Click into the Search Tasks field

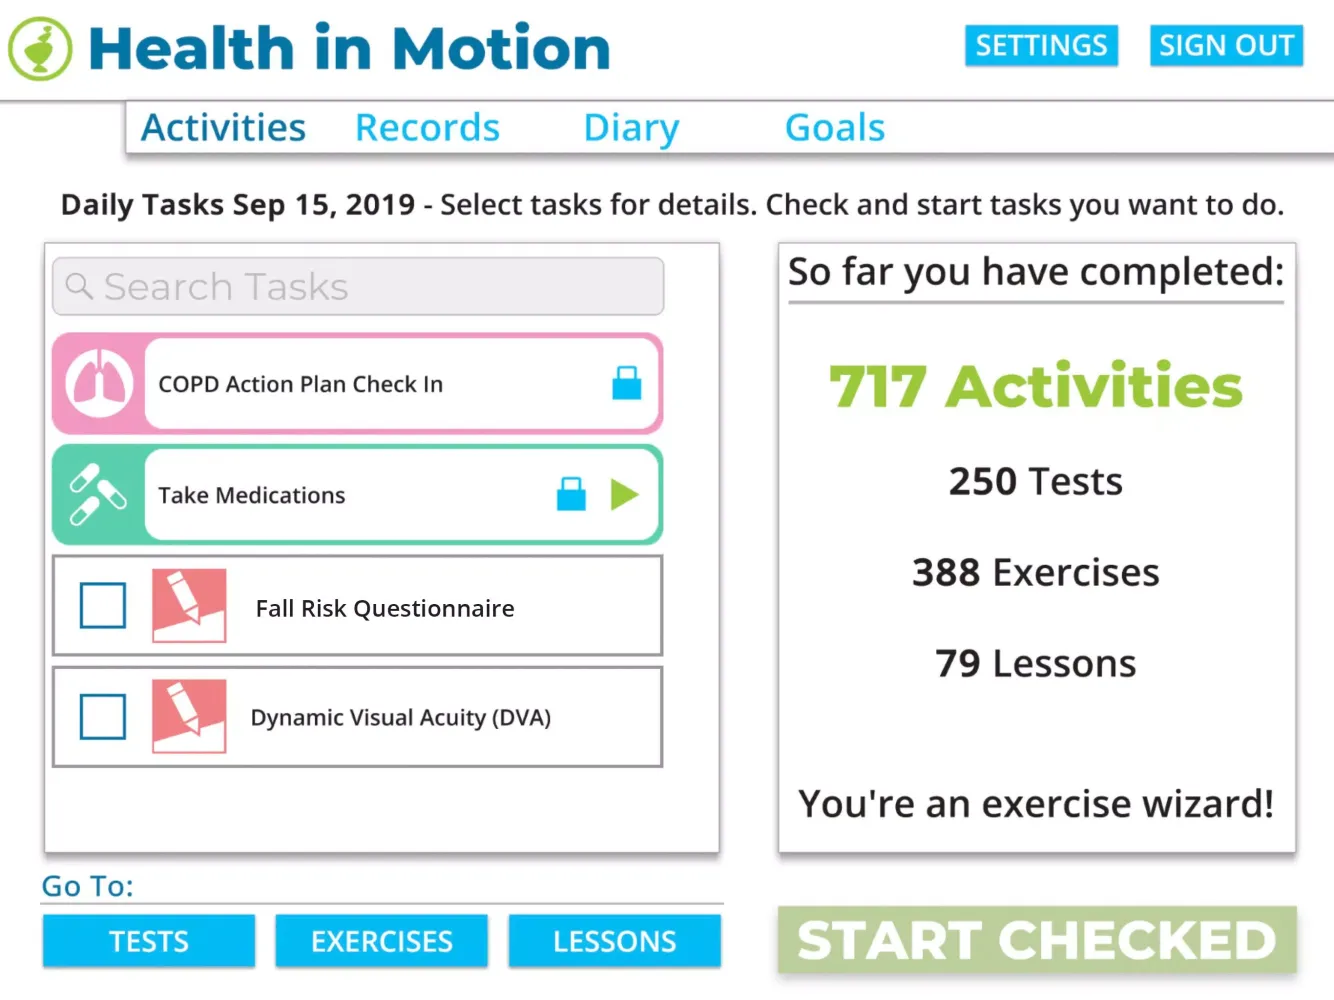(380, 287)
